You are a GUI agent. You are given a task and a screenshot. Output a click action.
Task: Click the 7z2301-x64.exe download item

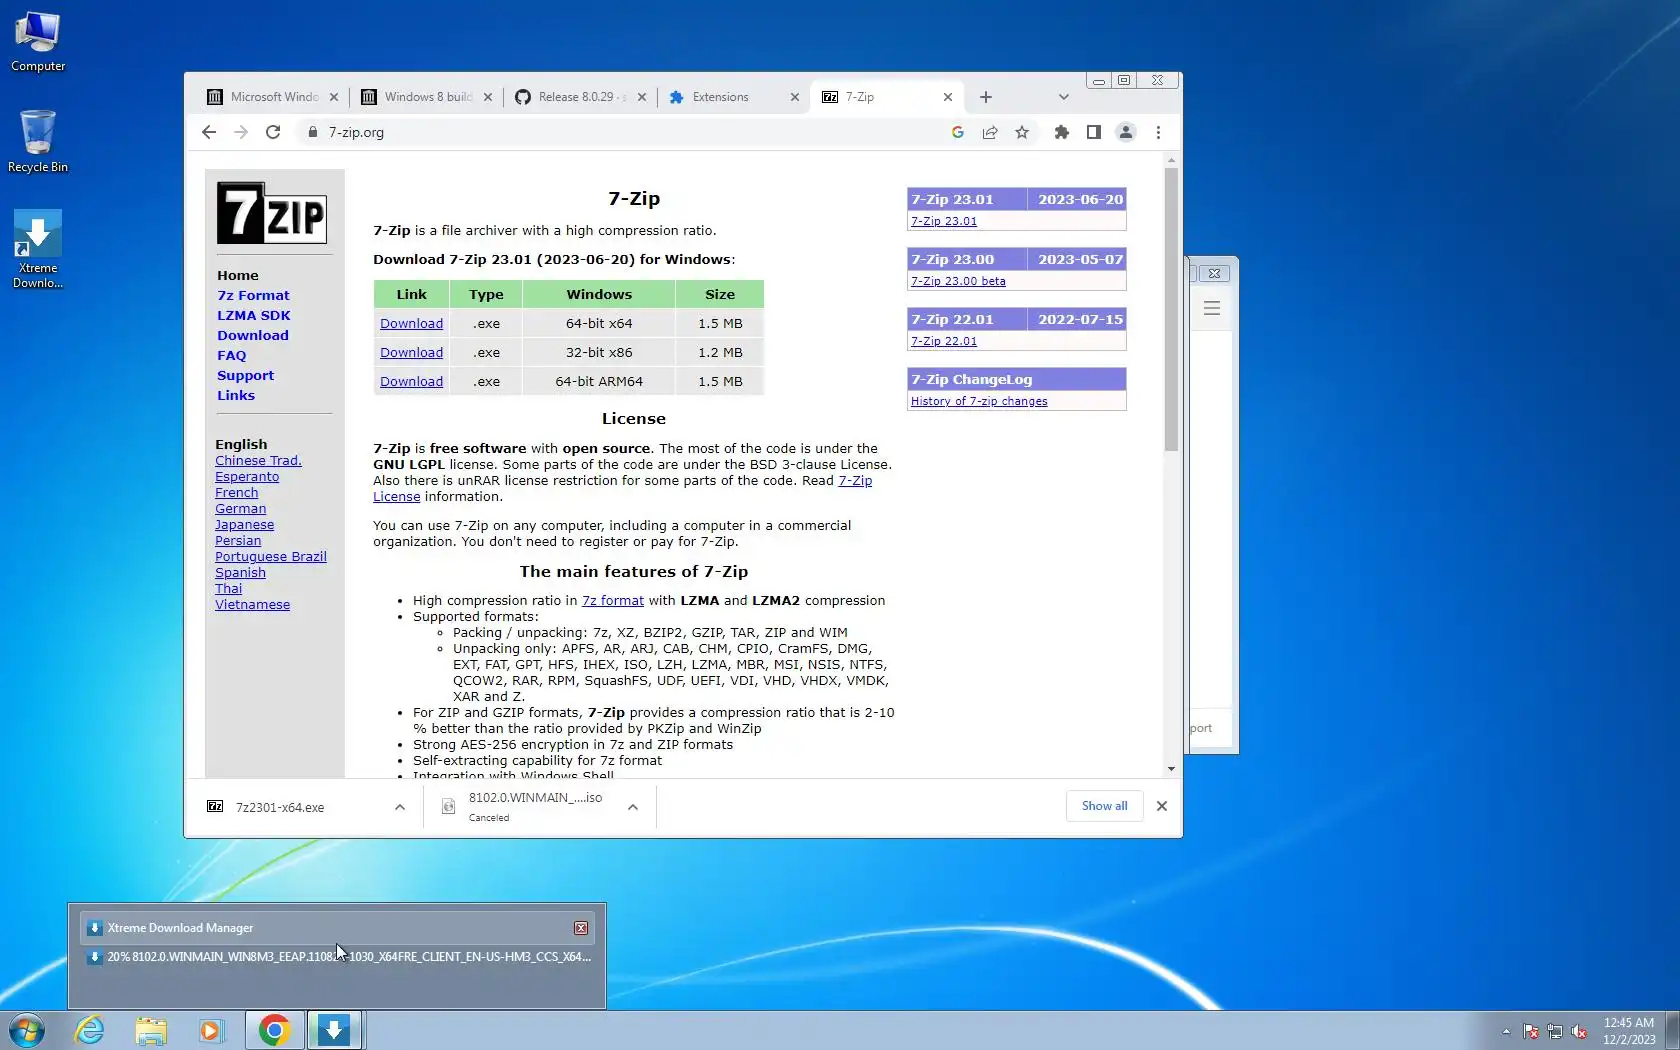(280, 807)
